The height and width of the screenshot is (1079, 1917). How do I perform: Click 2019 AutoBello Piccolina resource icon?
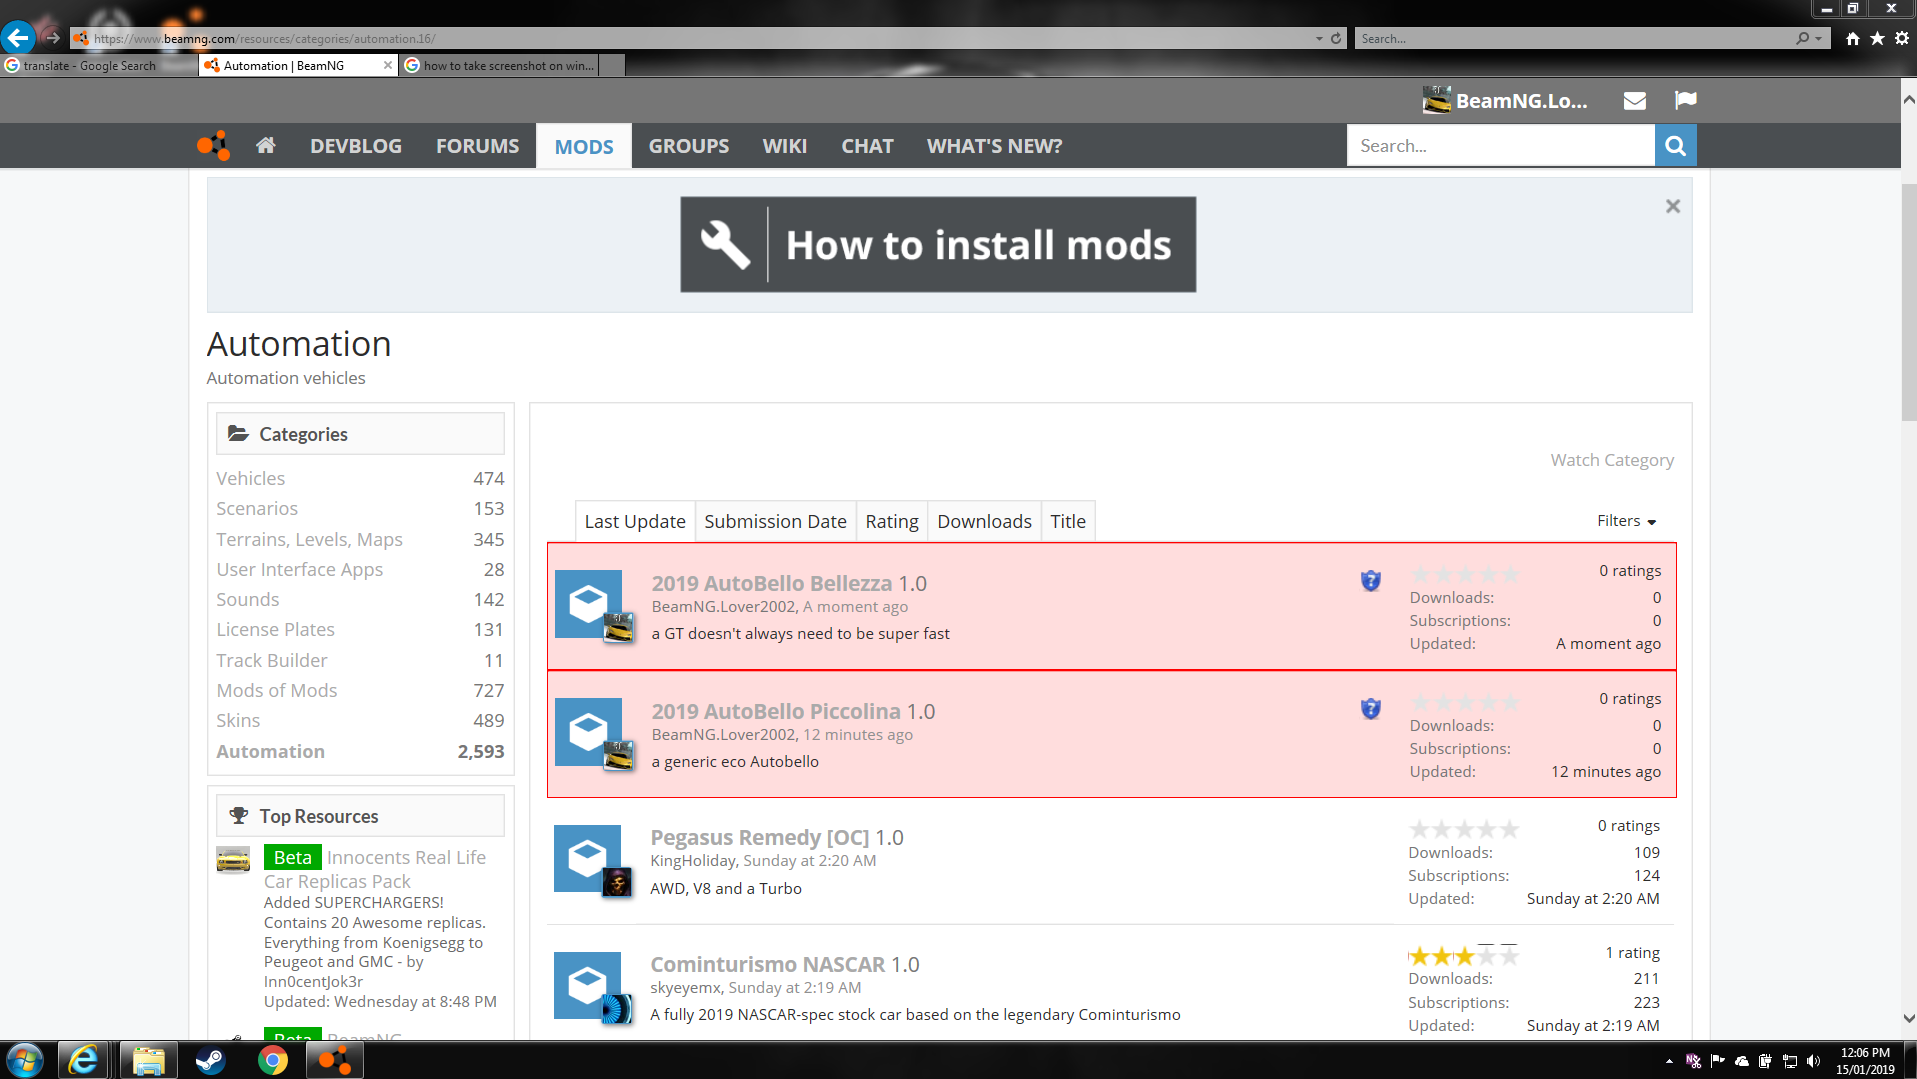tap(589, 732)
